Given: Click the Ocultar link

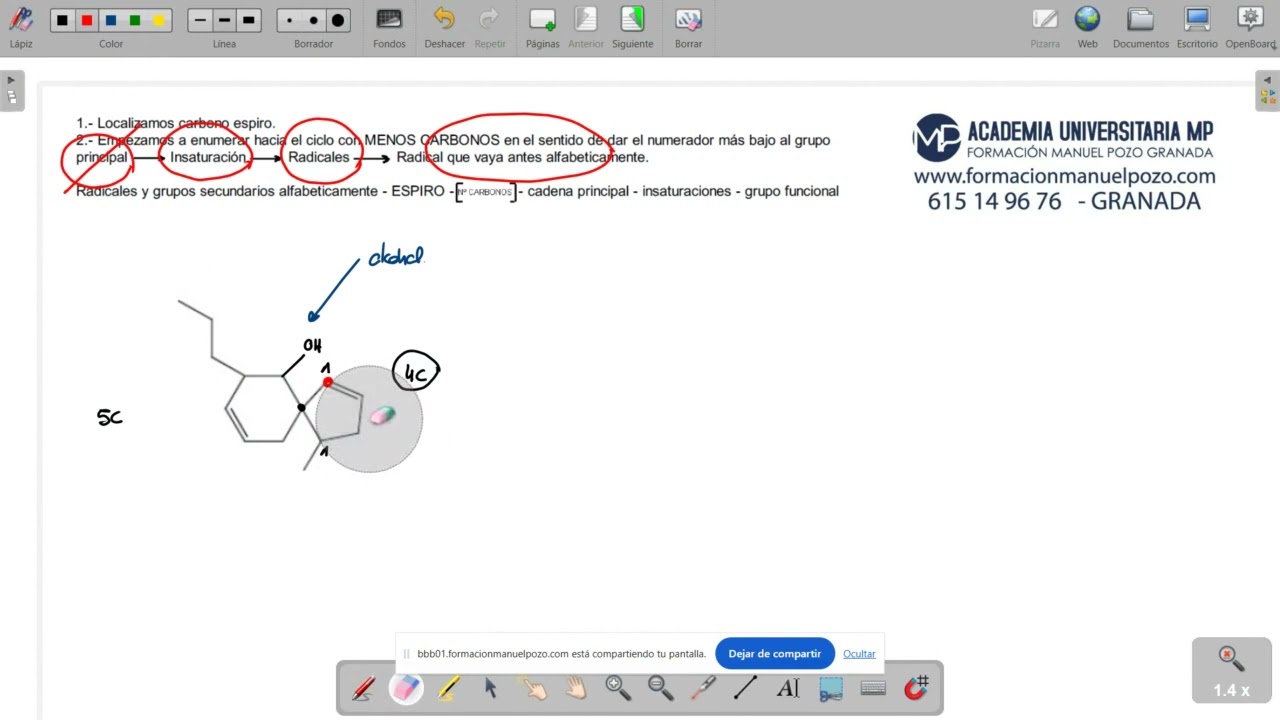Looking at the screenshot, I should tap(859, 654).
